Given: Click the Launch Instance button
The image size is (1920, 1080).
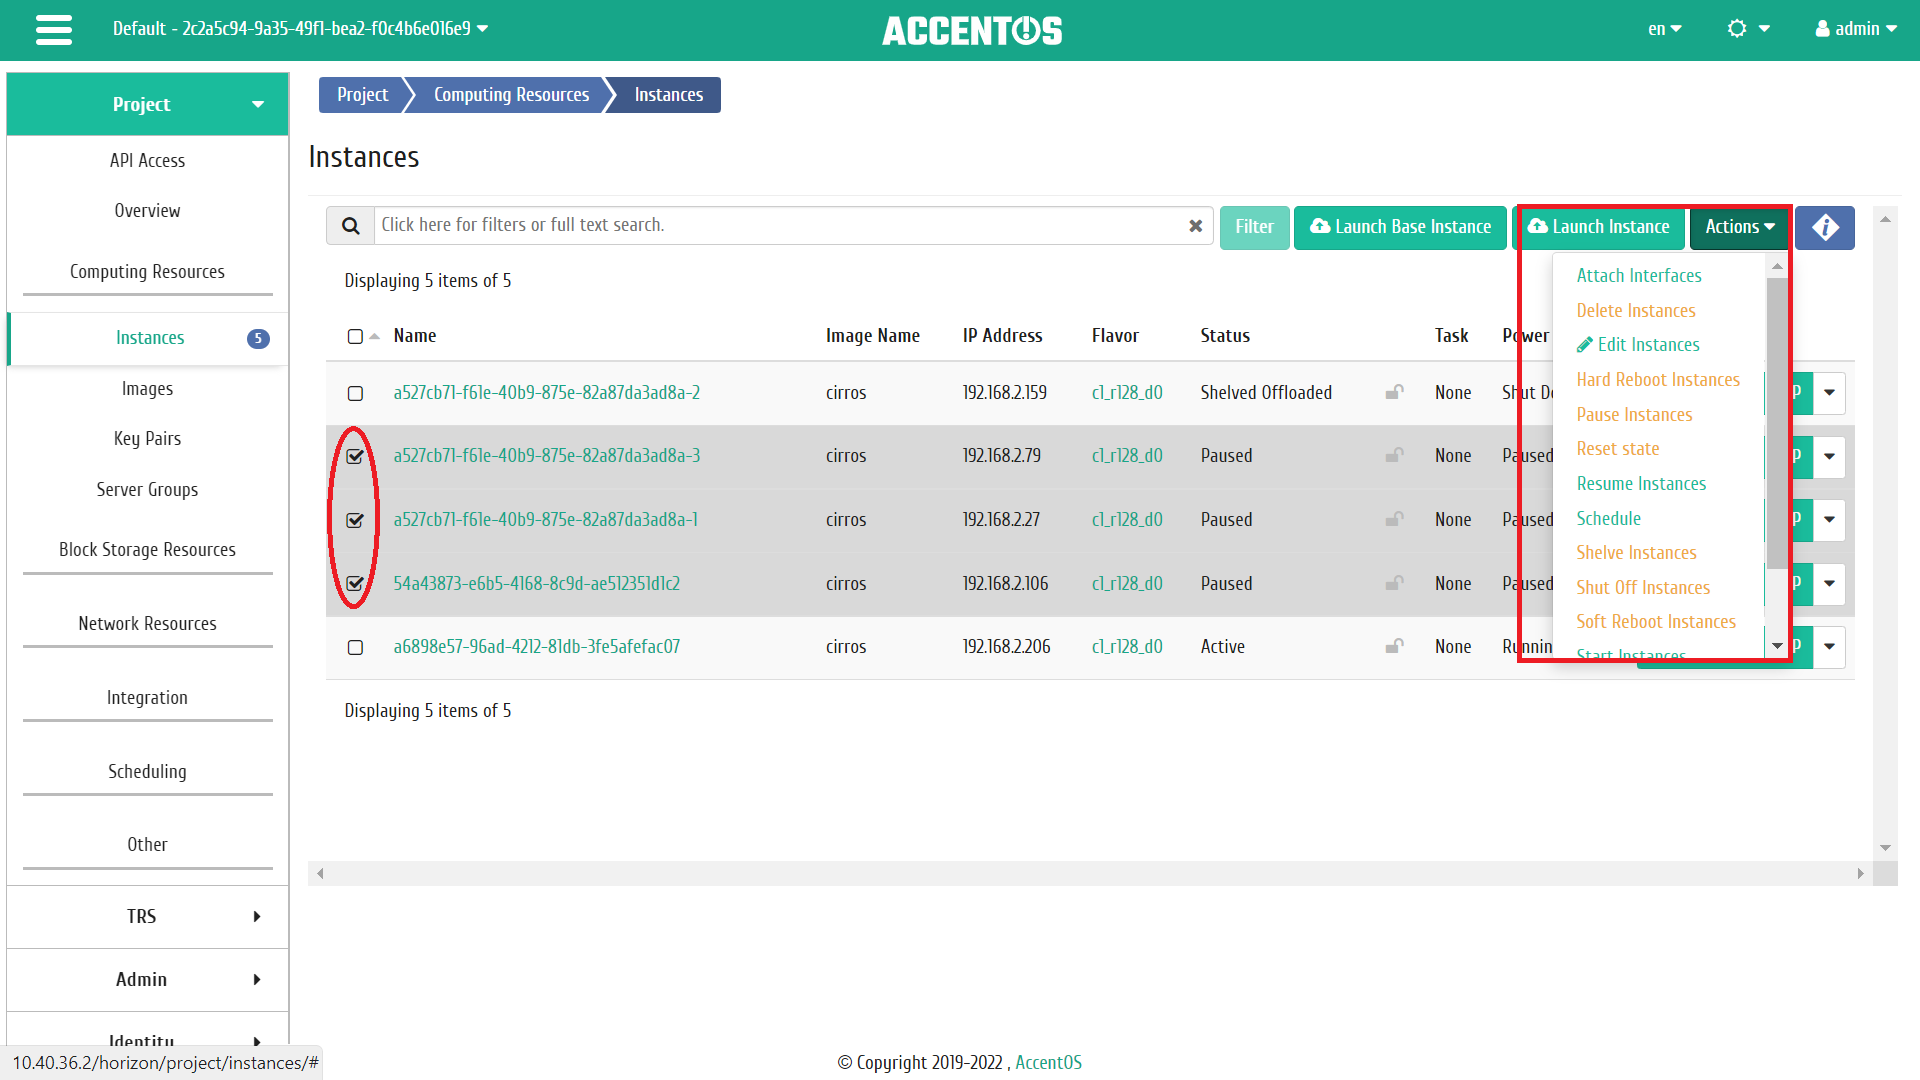Looking at the screenshot, I should click(x=1598, y=227).
